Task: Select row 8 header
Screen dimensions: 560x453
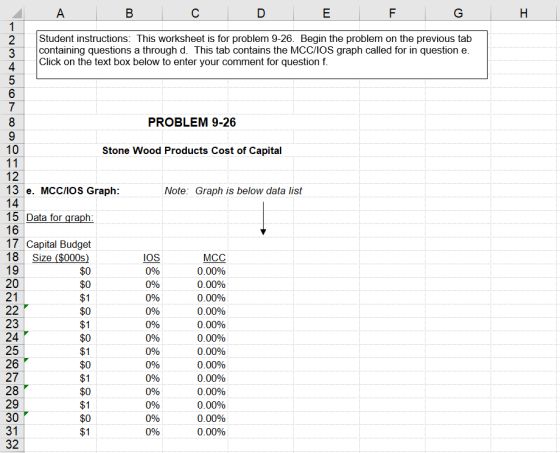Action: pos(12,122)
